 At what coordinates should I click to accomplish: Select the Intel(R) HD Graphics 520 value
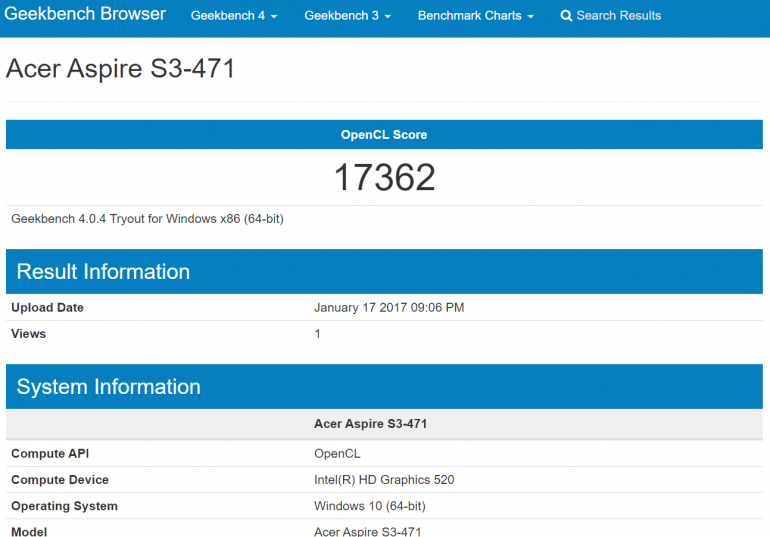pyautogui.click(x=384, y=480)
